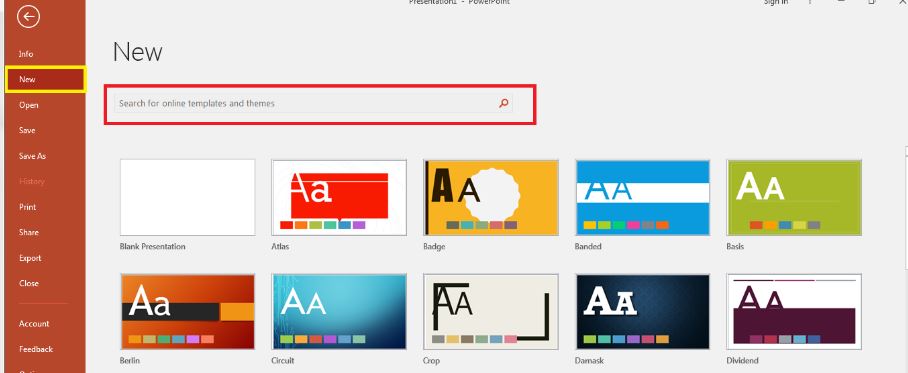Choose Open from the sidebar
The image size is (908, 373).
[x=28, y=105]
